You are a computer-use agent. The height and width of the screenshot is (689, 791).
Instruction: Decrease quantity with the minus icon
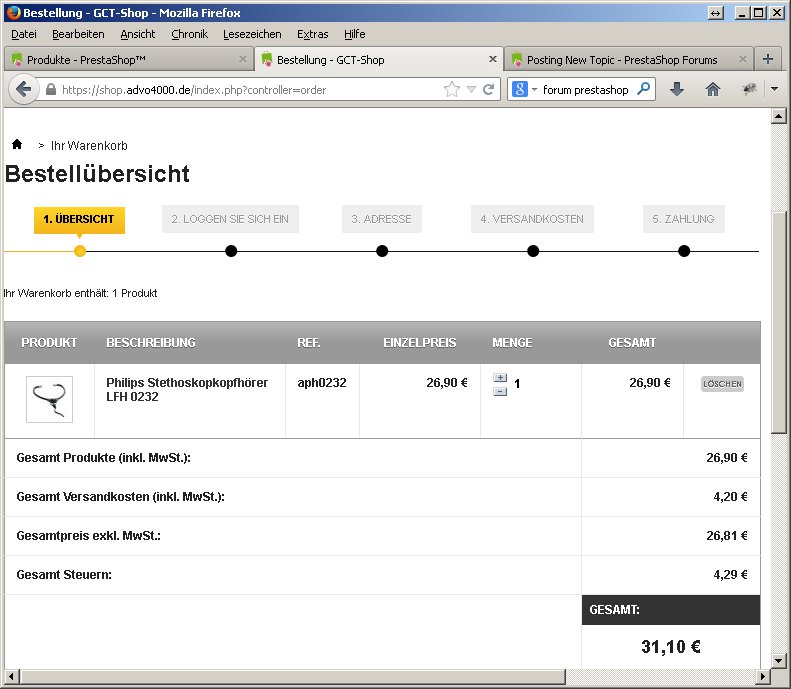point(500,392)
